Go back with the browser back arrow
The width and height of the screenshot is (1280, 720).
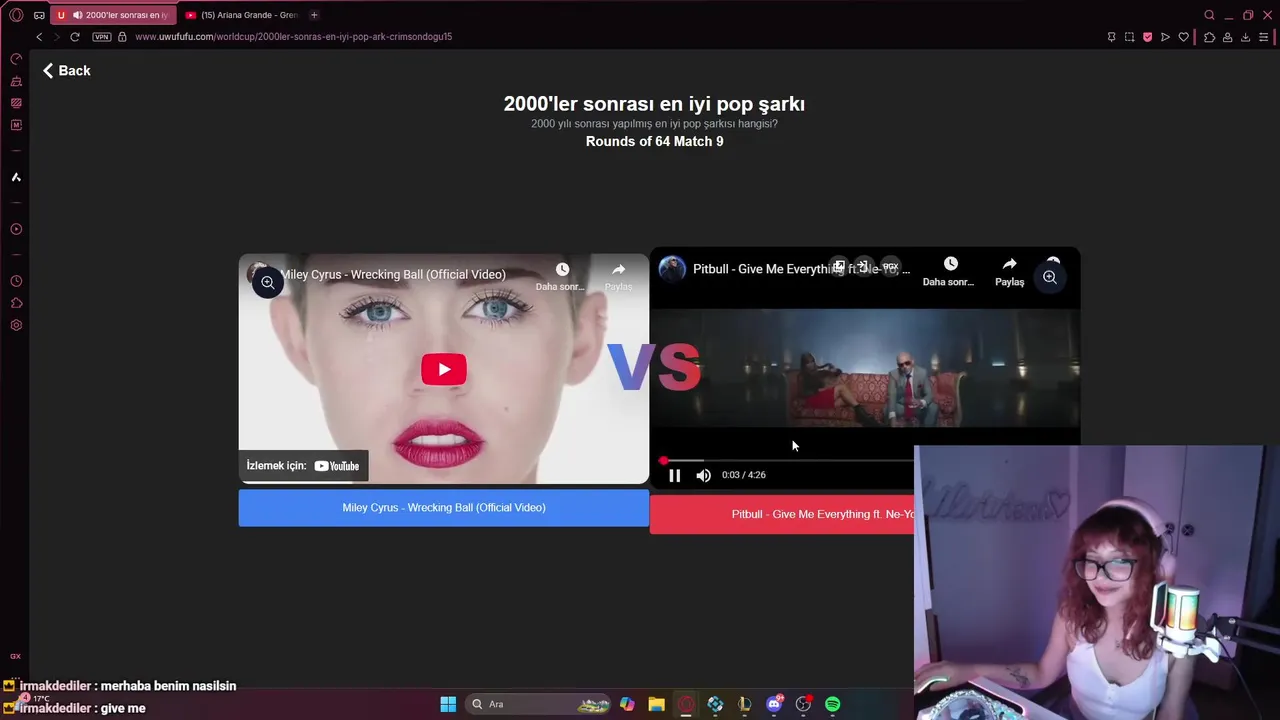(39, 37)
